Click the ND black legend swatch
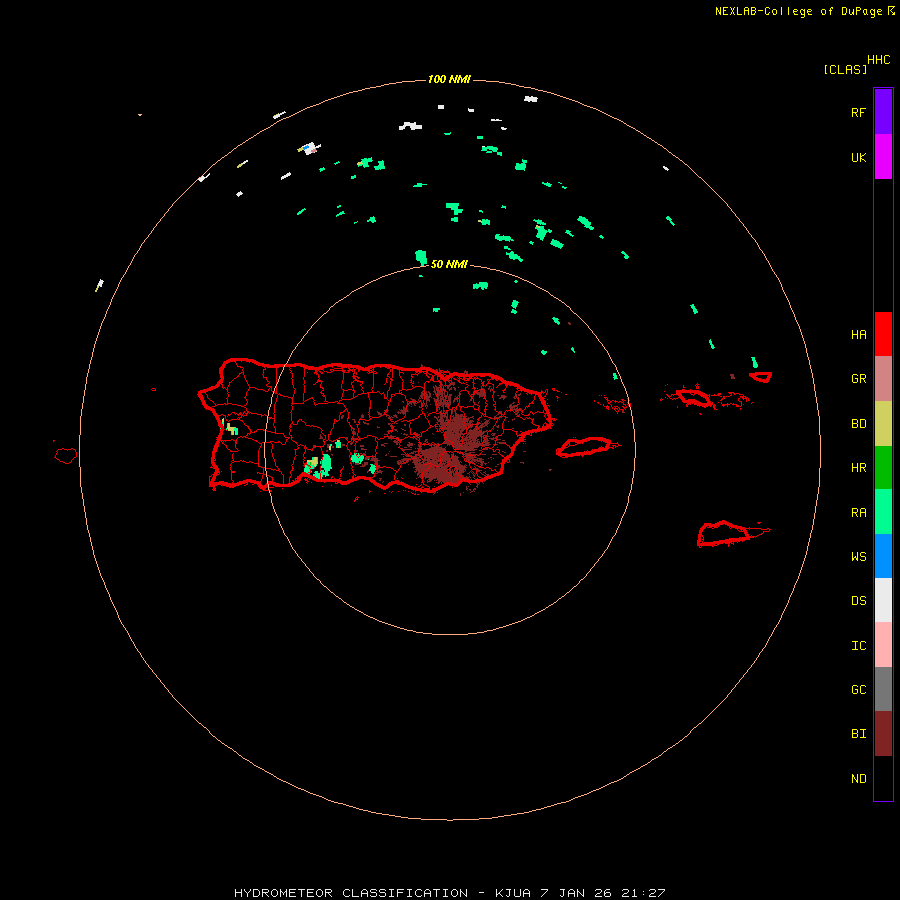The height and width of the screenshot is (900, 900). [883, 778]
